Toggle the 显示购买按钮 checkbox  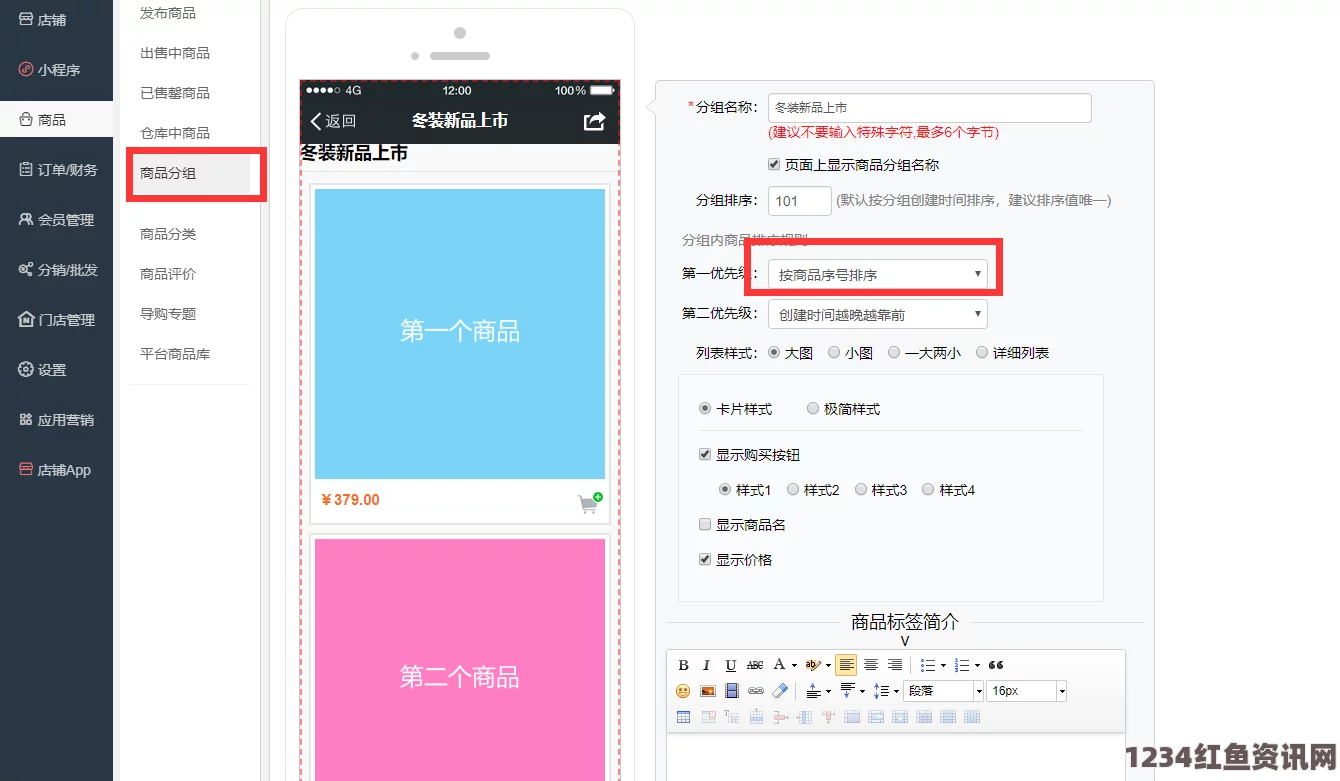click(705, 454)
